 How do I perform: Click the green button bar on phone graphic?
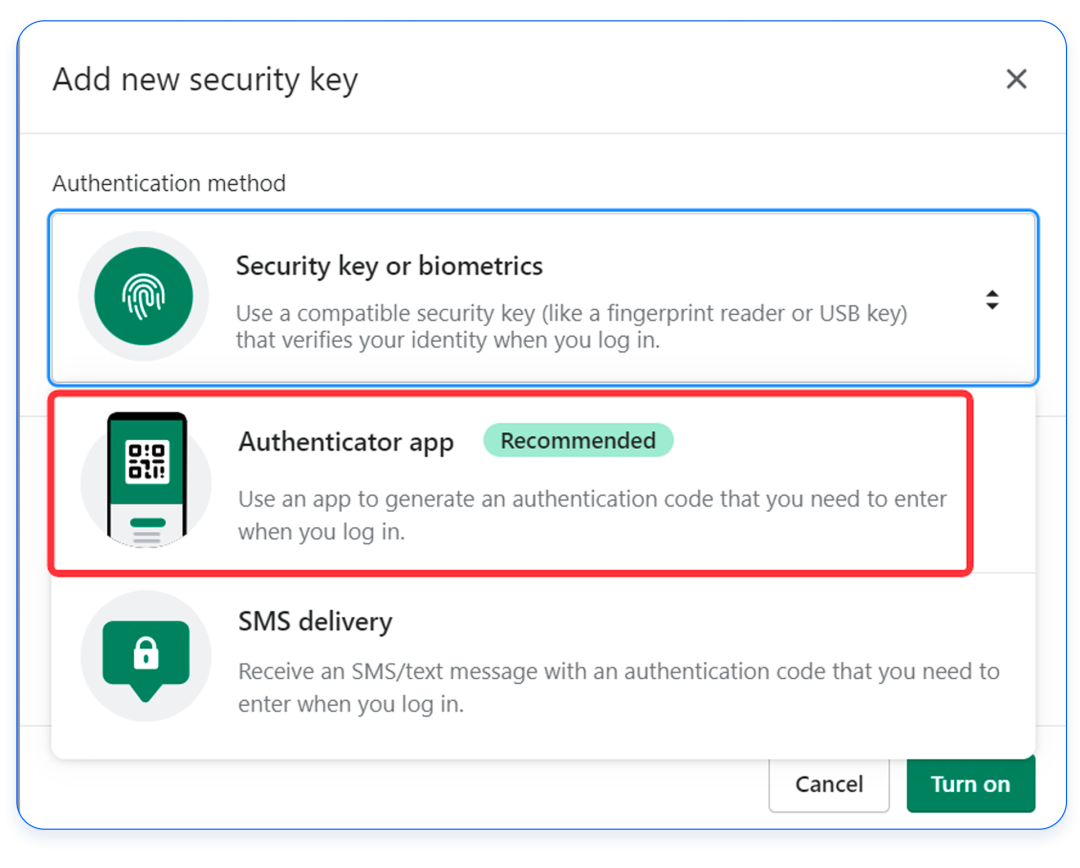coord(147,522)
